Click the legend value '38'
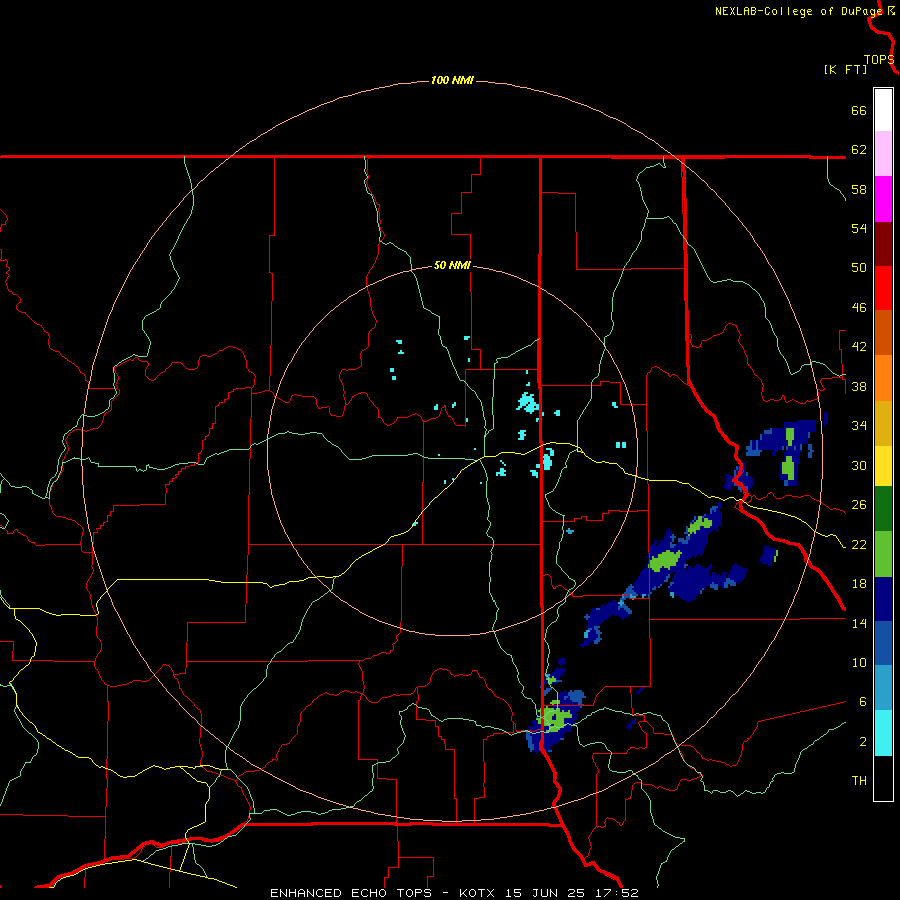This screenshot has width=900, height=900. coord(859,386)
